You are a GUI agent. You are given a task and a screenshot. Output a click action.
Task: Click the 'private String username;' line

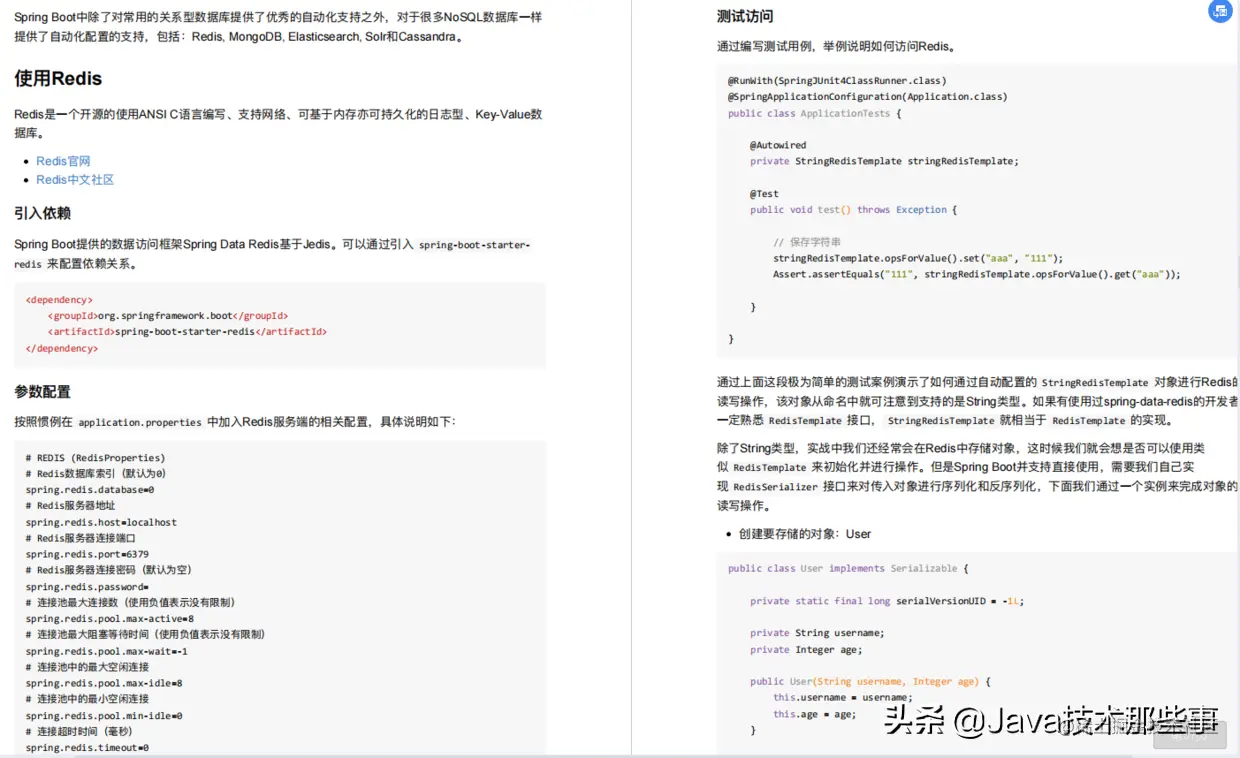coord(817,633)
